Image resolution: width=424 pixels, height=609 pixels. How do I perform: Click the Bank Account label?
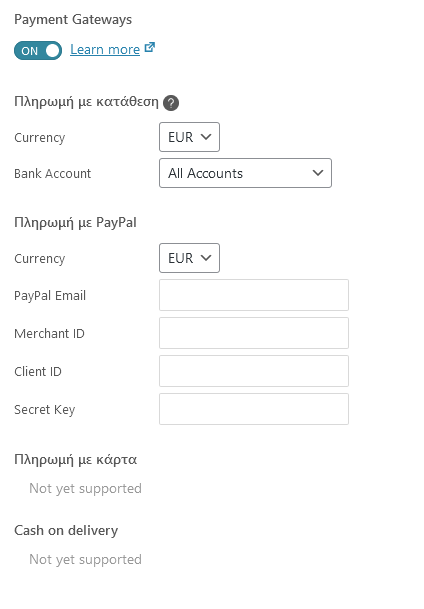click(52, 174)
